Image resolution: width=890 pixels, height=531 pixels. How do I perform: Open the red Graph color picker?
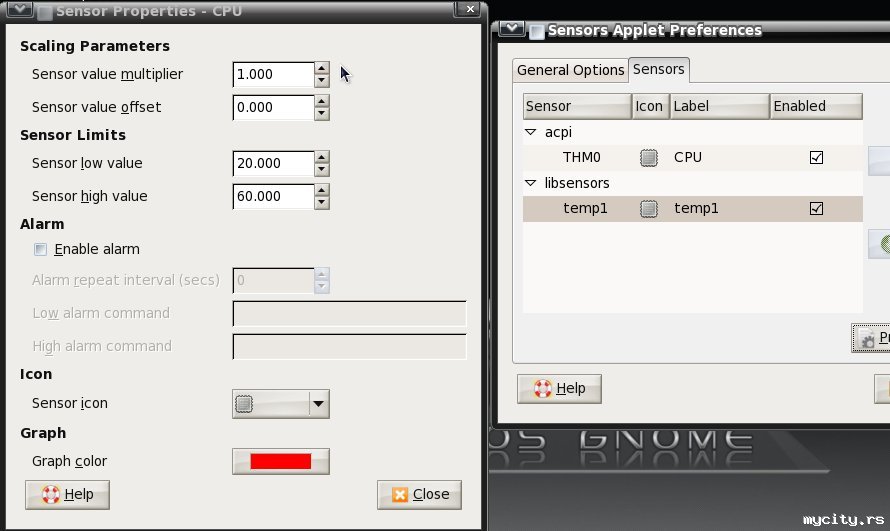(x=280, y=461)
